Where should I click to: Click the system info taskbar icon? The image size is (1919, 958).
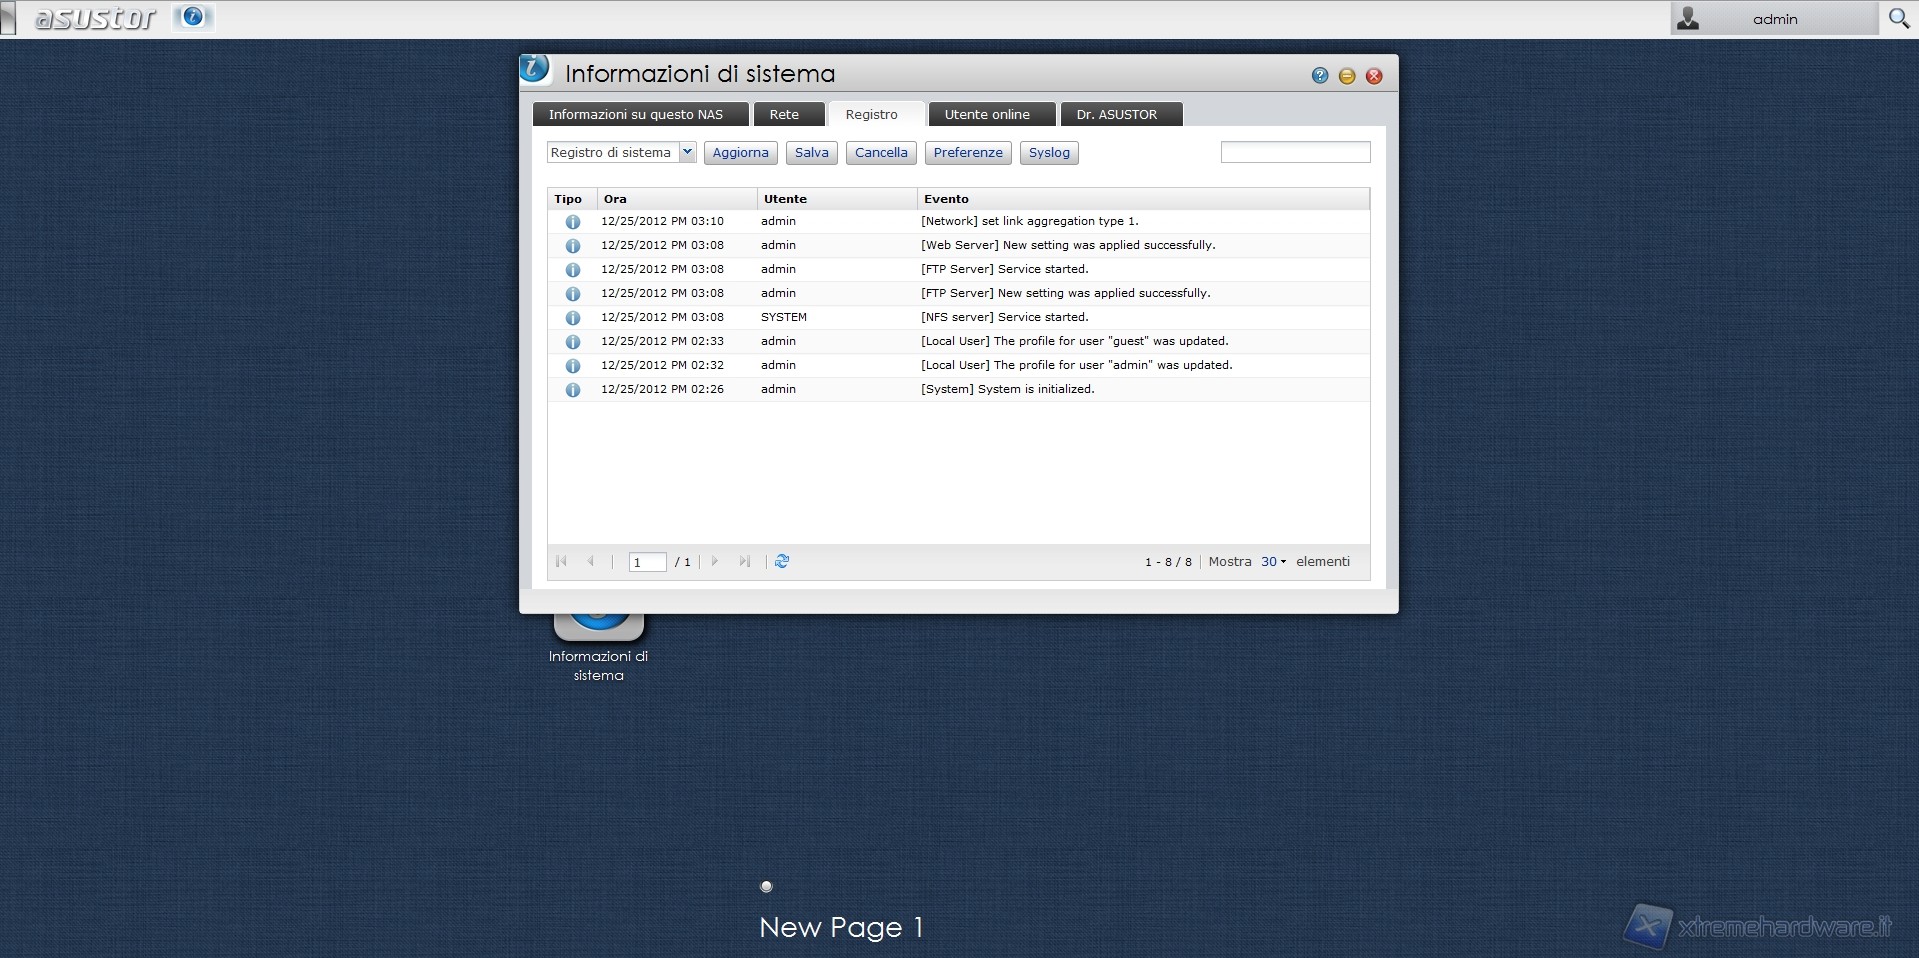[193, 17]
